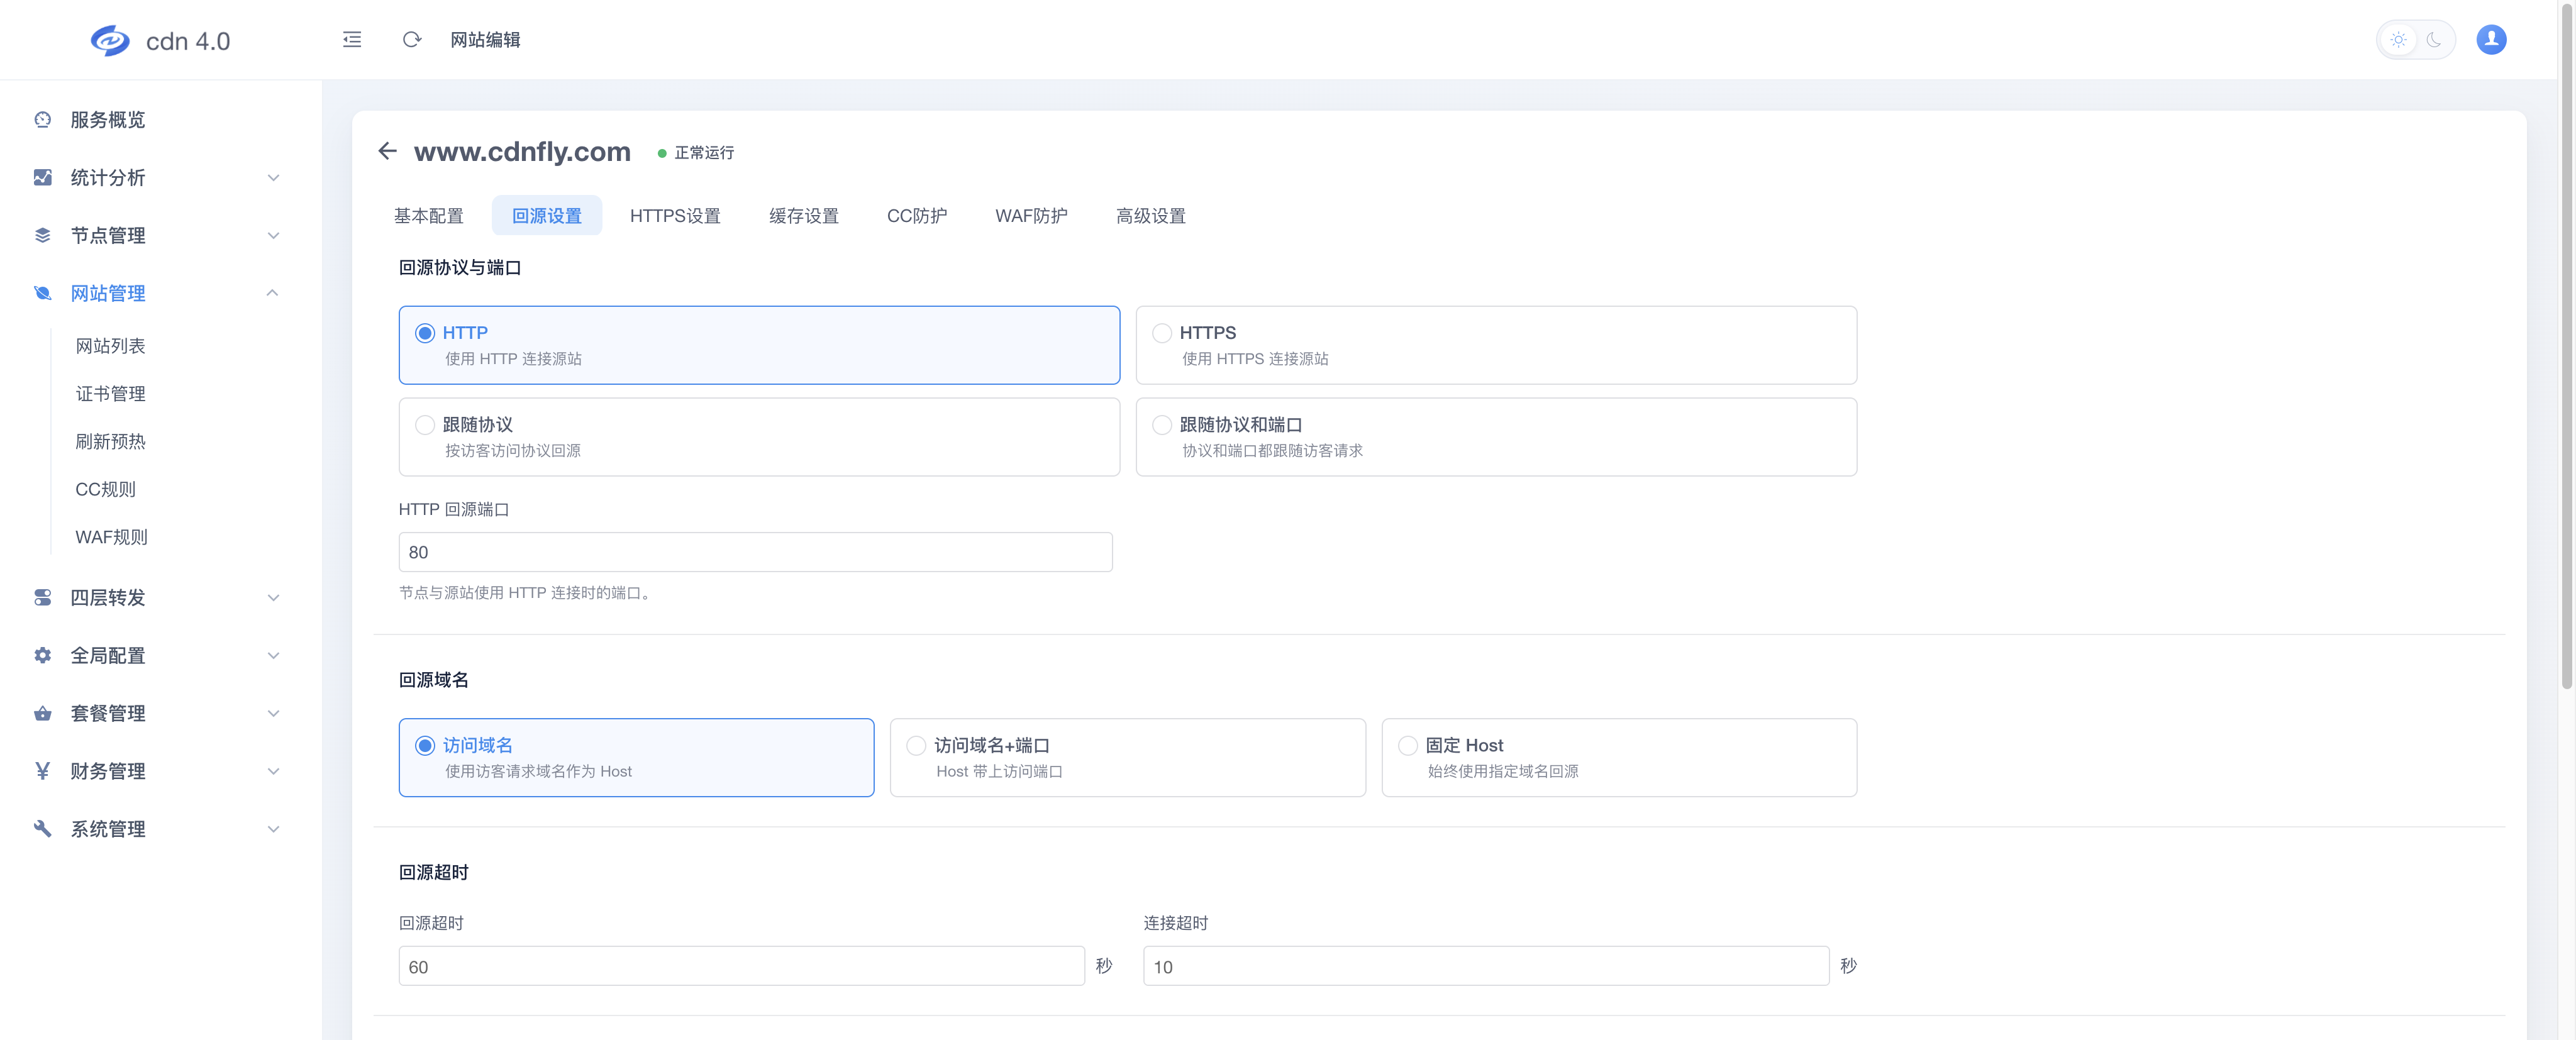Click the 回源超时 seconds input field
The height and width of the screenshot is (1040, 2576).
point(741,967)
